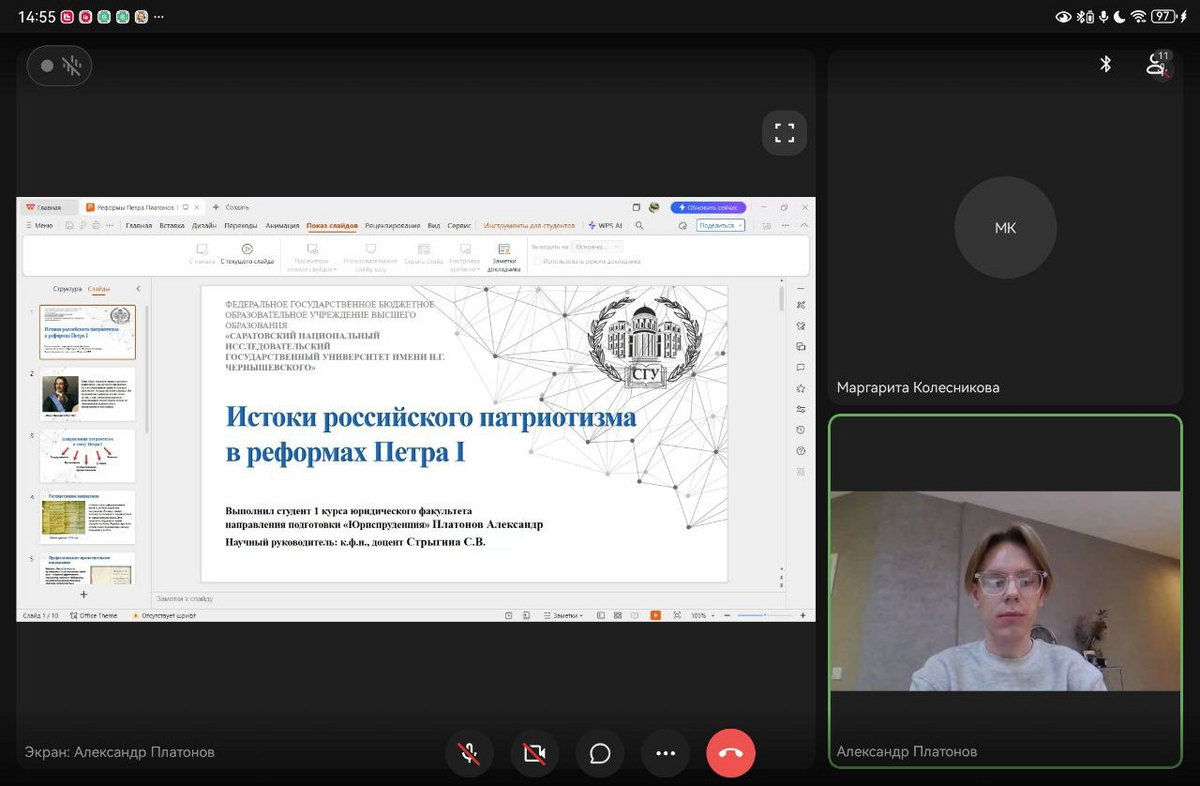Open the 'Структура' outline tab
The height and width of the screenshot is (786, 1200).
coord(67,289)
